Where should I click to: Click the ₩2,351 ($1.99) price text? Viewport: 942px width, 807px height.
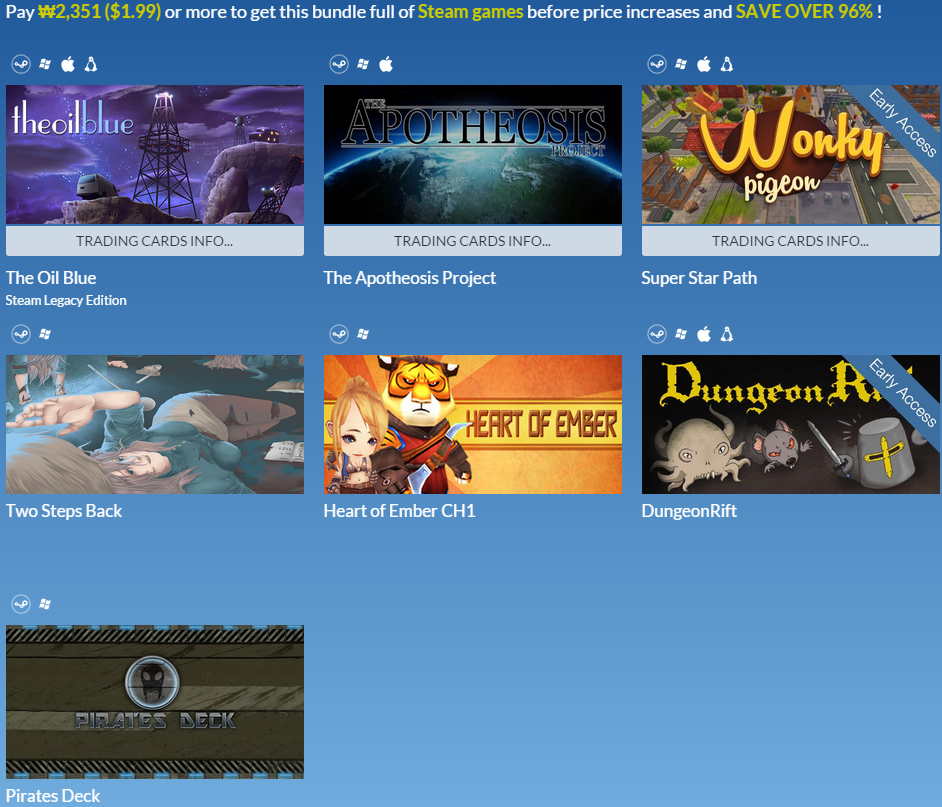(100, 11)
